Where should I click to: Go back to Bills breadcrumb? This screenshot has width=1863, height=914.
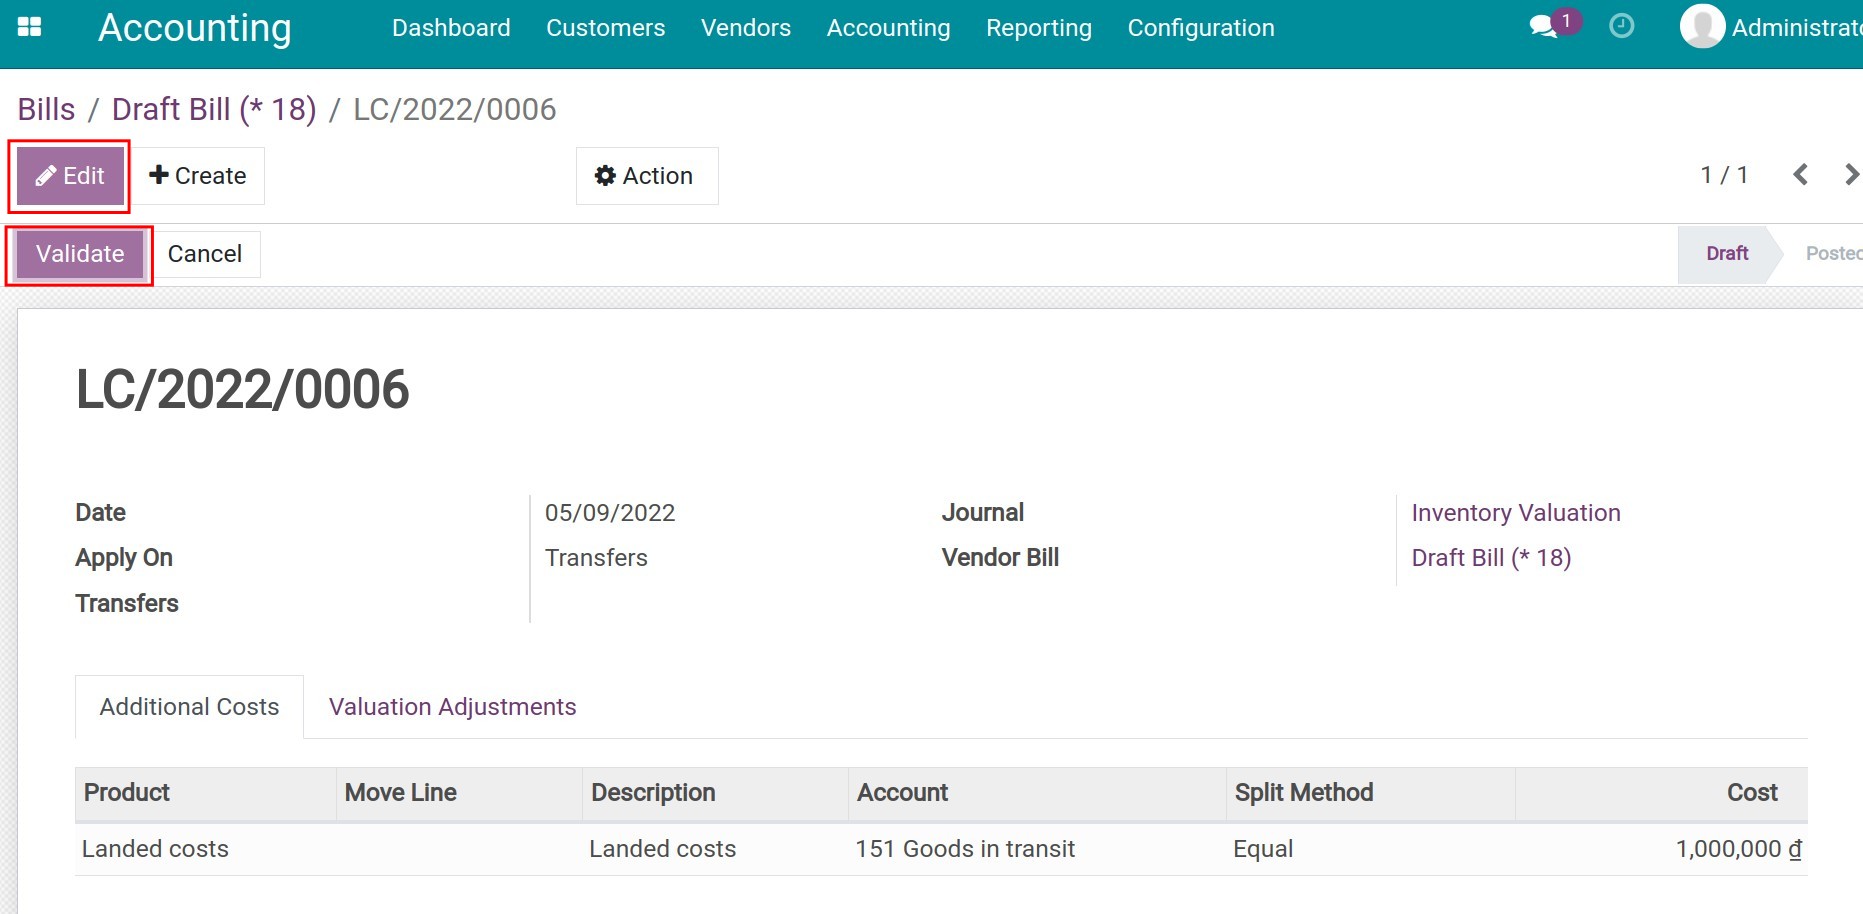pos(46,109)
